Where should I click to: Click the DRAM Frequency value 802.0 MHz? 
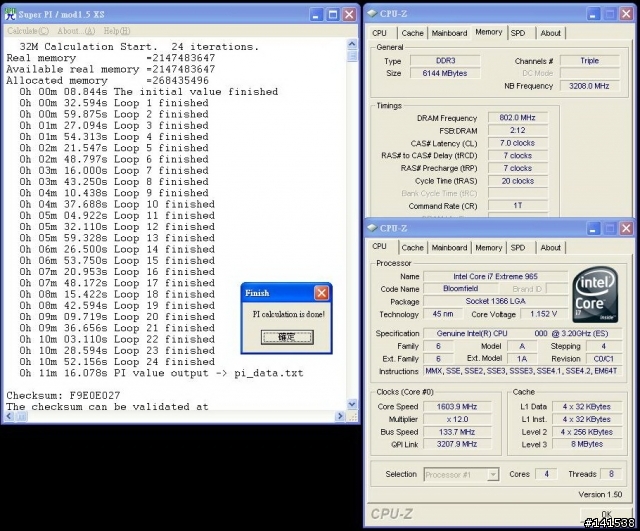(518, 118)
